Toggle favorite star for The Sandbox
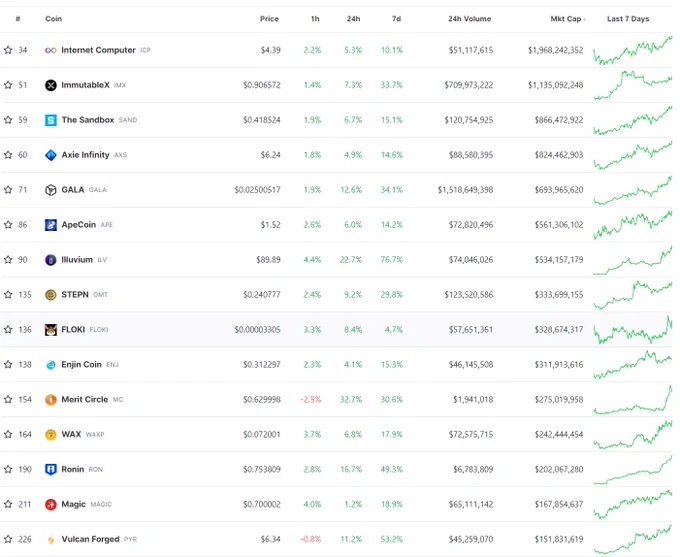 pos(8,120)
